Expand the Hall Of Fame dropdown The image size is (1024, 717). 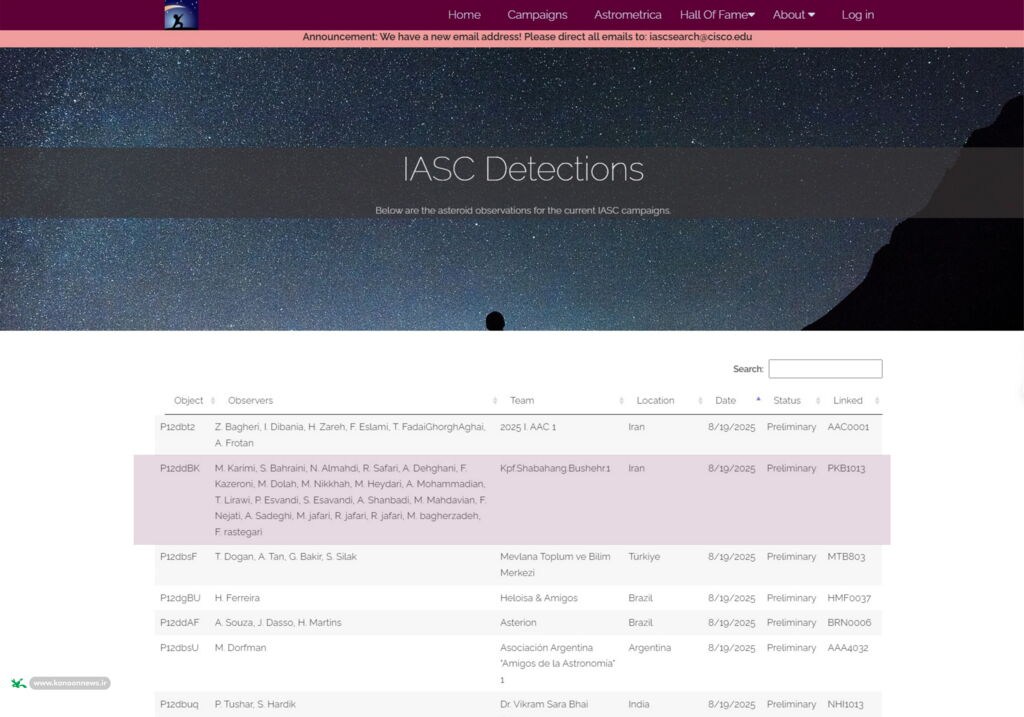point(717,15)
